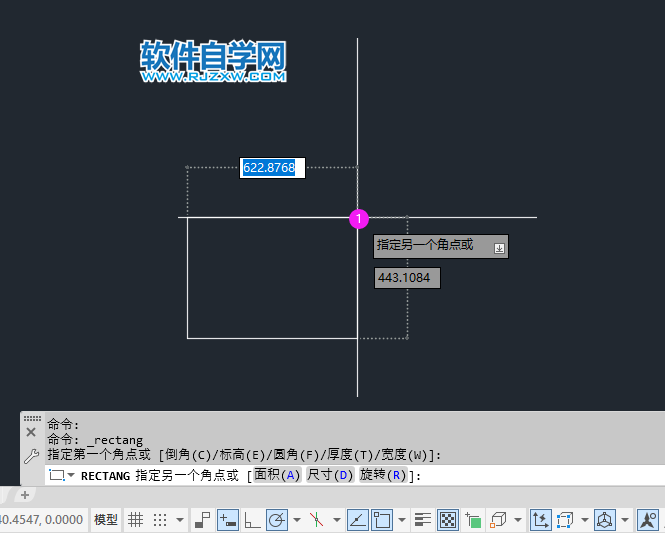
Task: Open polar tracking angle dropdown arrow
Action: (x=297, y=520)
